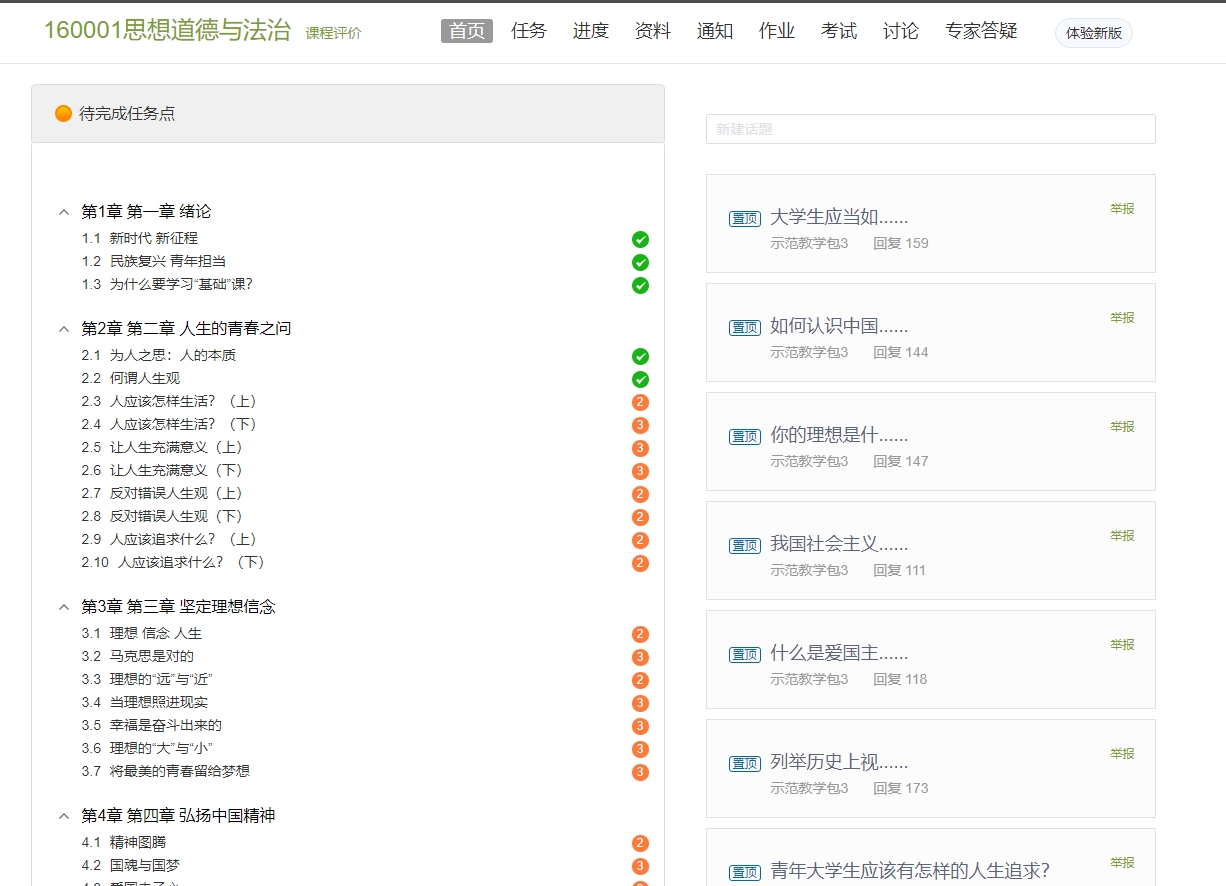Viewport: 1226px width, 886px height.
Task: Switch to the 考试 tab
Action: tap(839, 31)
